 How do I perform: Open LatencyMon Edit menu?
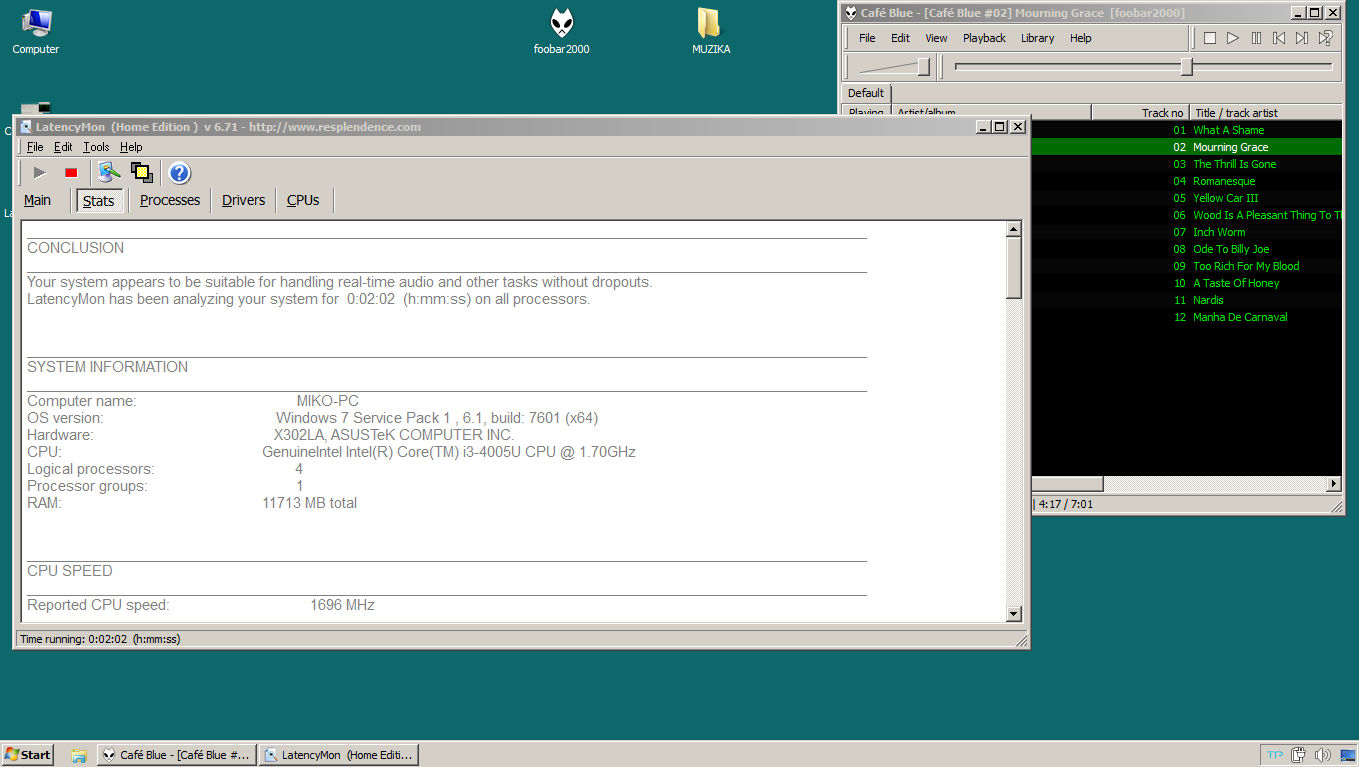click(x=63, y=147)
